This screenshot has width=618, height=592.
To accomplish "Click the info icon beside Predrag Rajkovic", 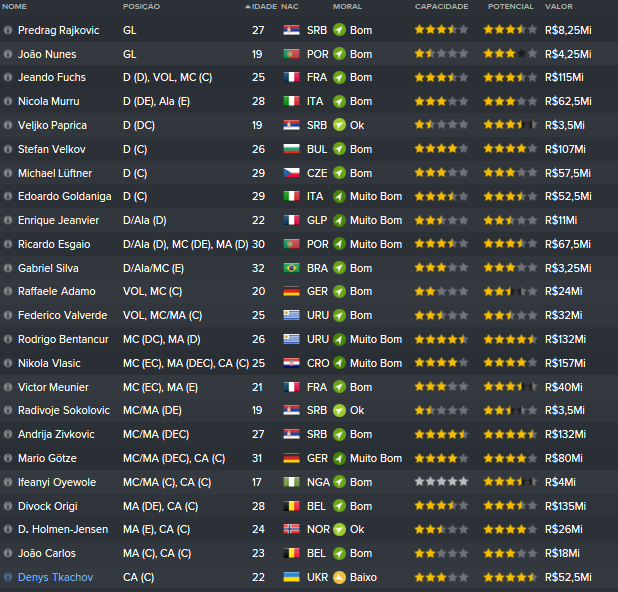I will [8, 30].
